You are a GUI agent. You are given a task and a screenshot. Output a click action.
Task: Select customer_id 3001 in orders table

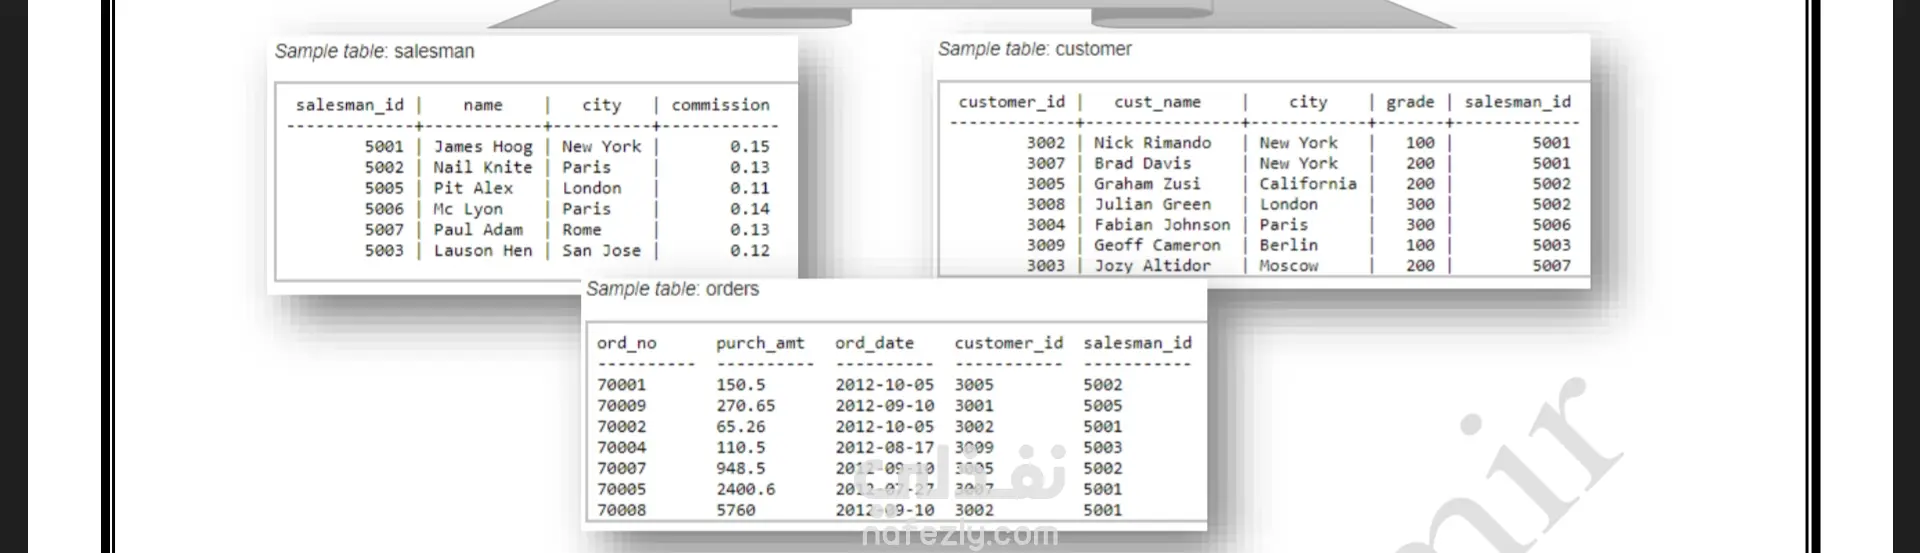974,406
